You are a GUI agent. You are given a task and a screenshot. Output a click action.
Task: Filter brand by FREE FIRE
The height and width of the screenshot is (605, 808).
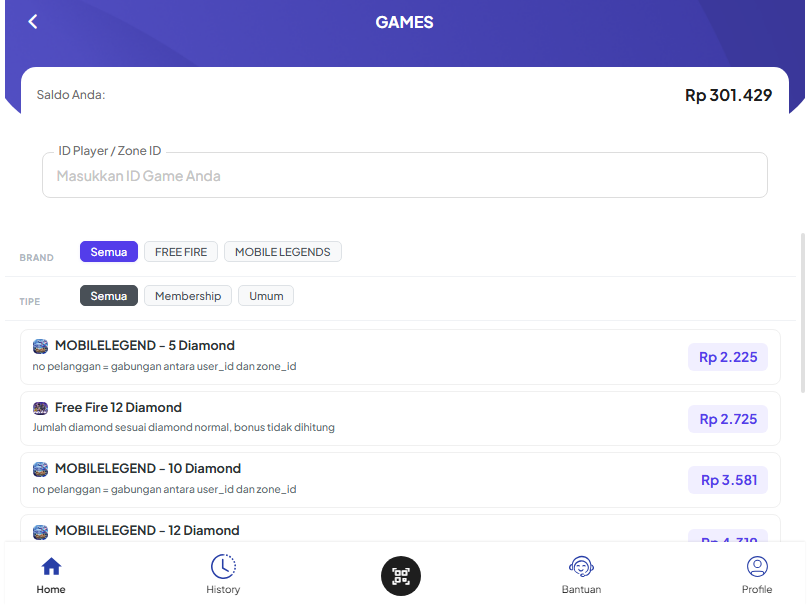point(181,252)
